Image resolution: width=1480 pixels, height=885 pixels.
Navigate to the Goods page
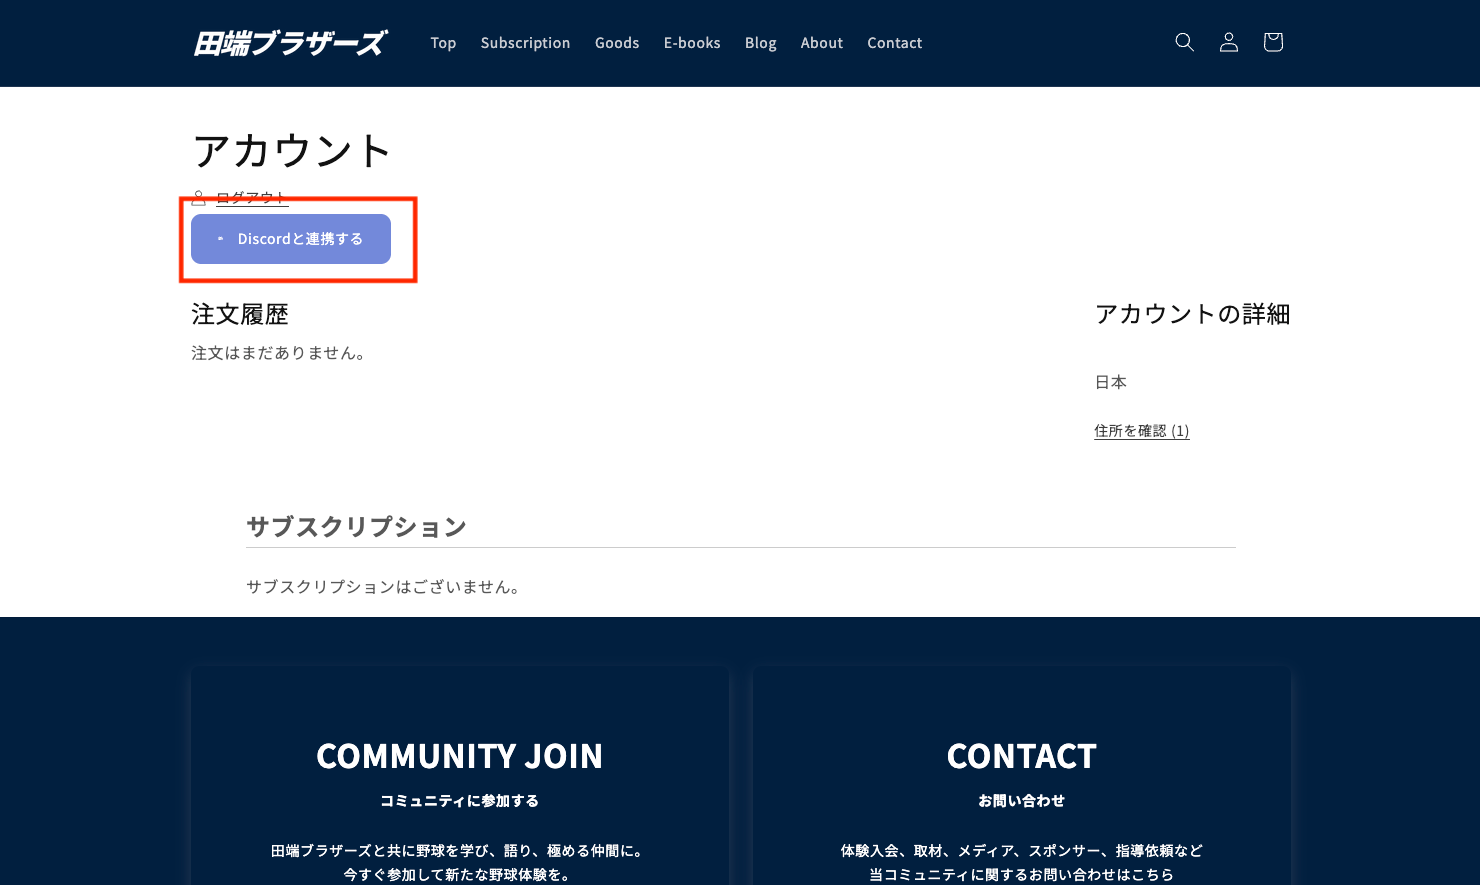[x=616, y=43]
